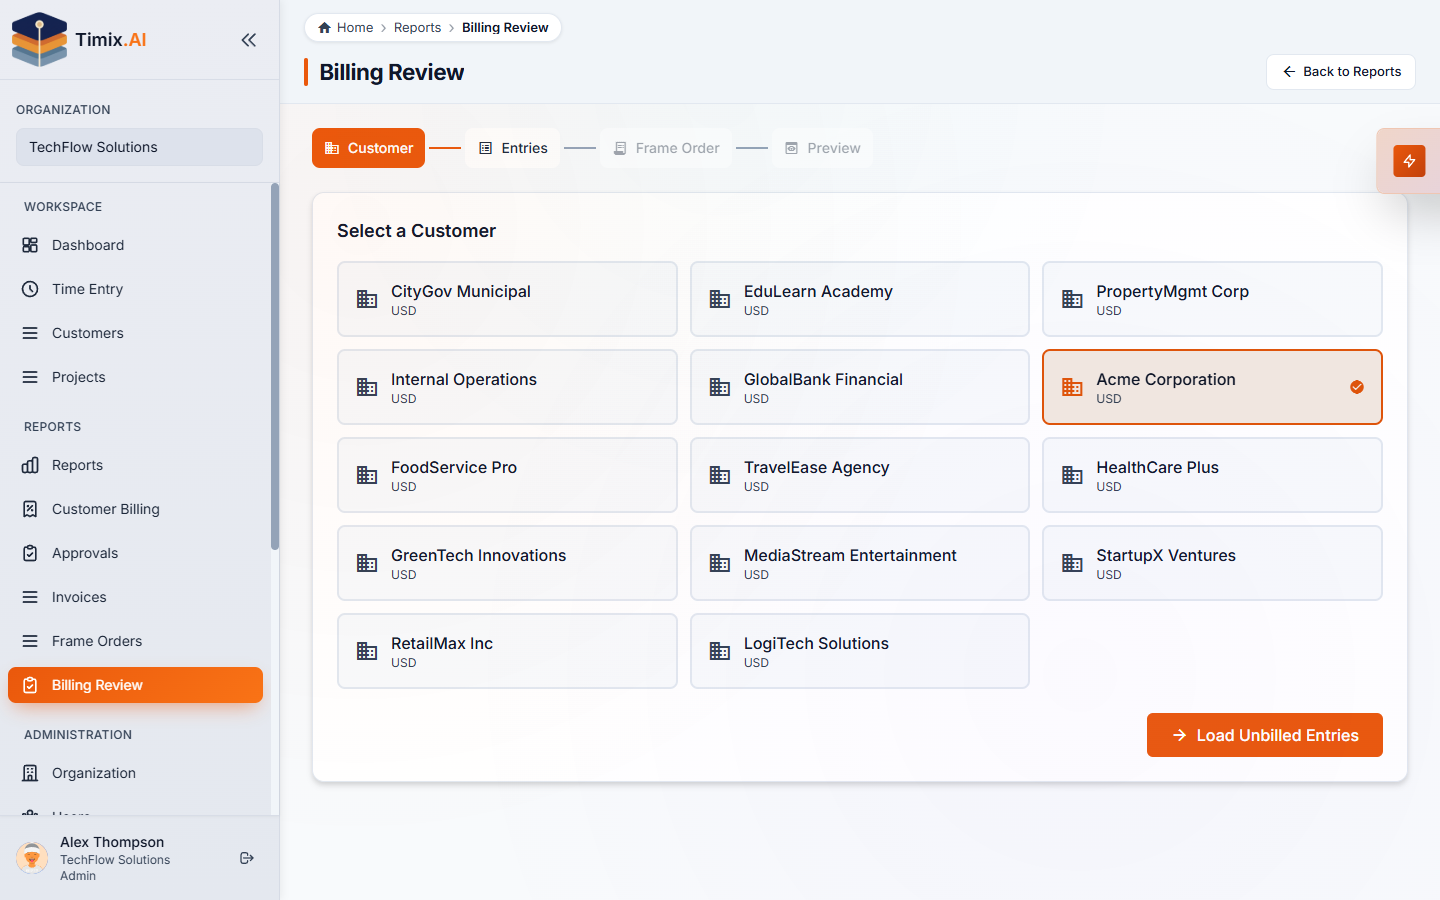Click the Dashboard grid icon
Image resolution: width=1440 pixels, height=900 pixels.
30,245
